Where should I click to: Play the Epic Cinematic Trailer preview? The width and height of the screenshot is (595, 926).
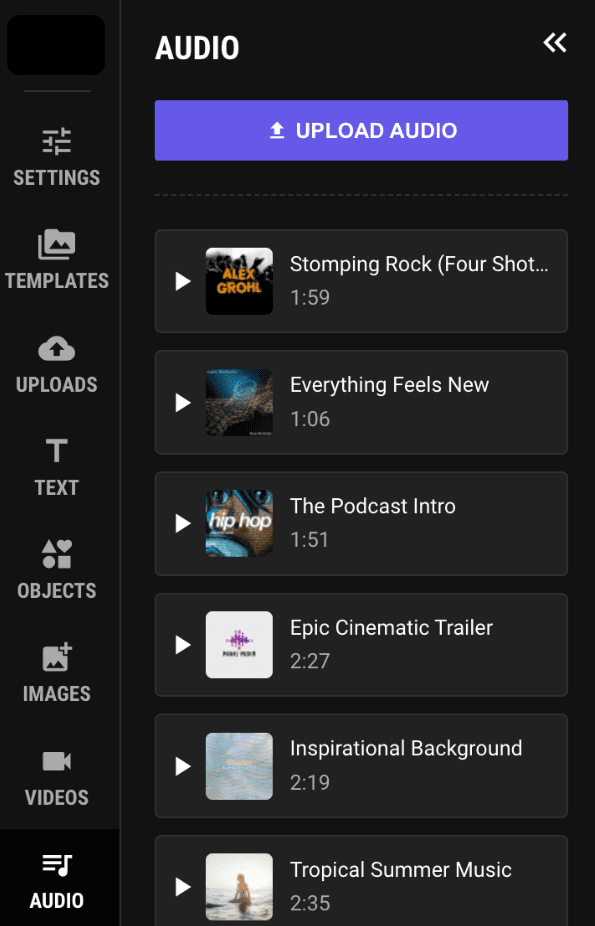click(183, 645)
